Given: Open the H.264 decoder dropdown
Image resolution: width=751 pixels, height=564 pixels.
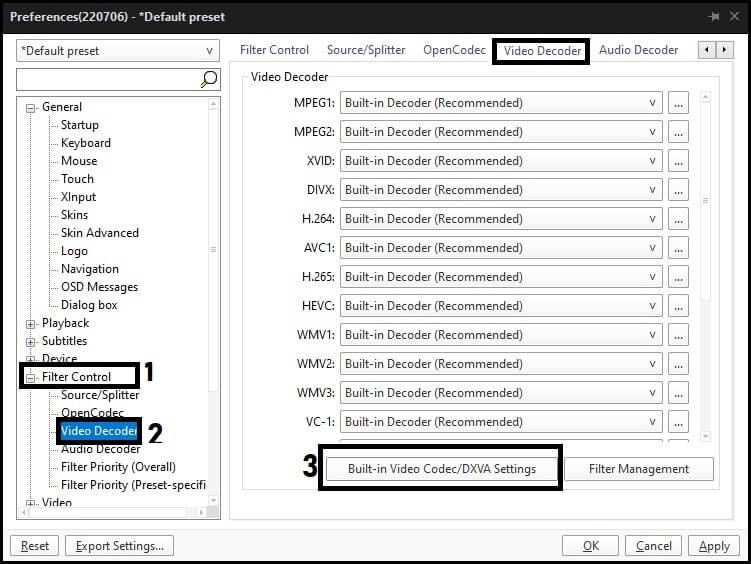Looking at the screenshot, I should [501, 219].
